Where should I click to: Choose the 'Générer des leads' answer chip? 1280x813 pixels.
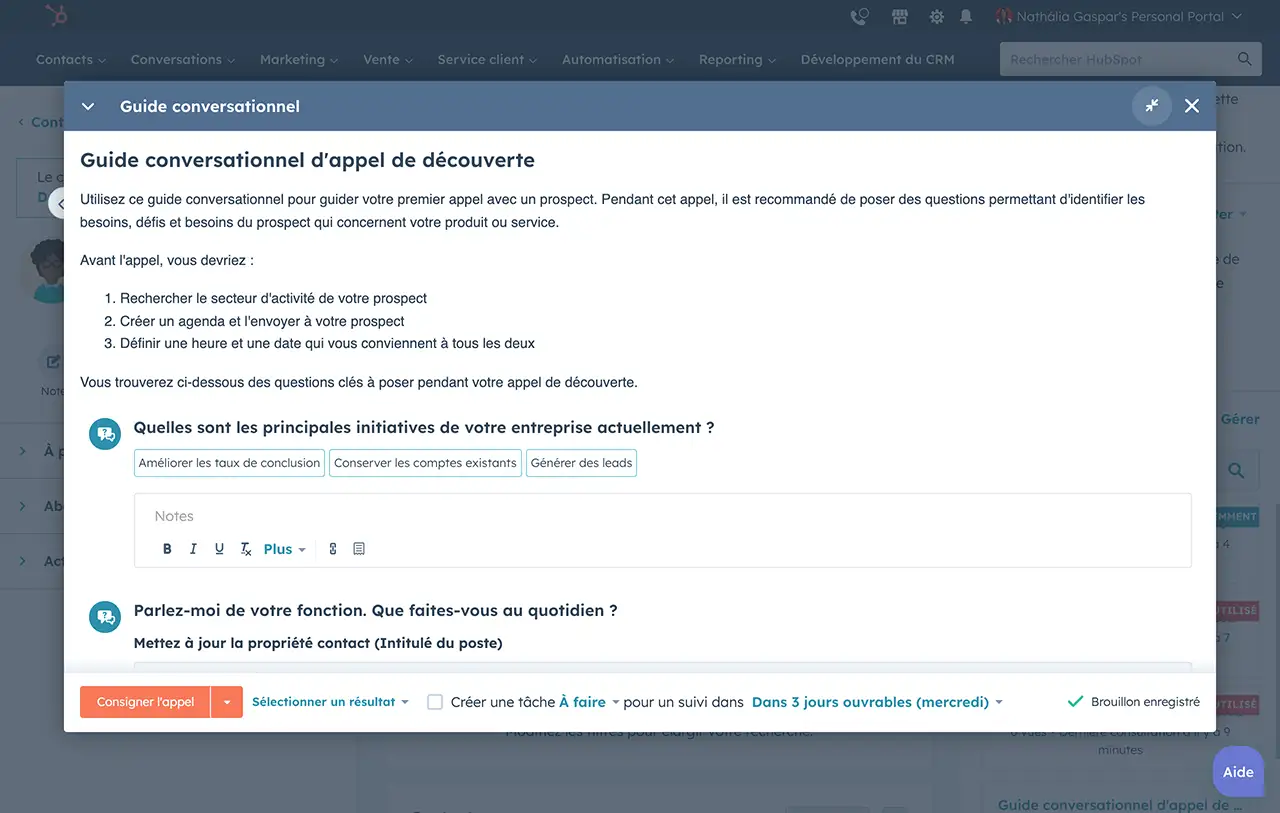click(x=581, y=463)
